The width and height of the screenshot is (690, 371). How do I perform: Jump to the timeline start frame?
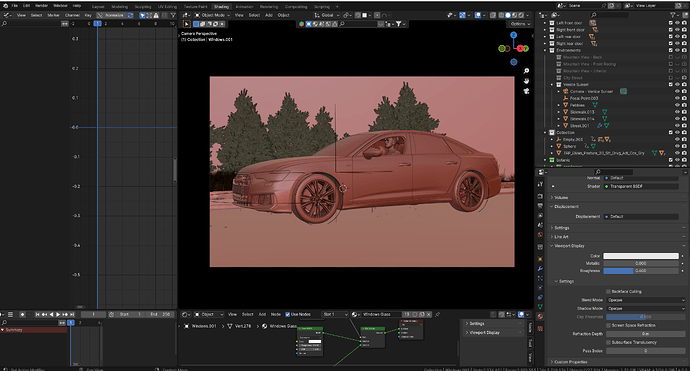(x=37, y=315)
